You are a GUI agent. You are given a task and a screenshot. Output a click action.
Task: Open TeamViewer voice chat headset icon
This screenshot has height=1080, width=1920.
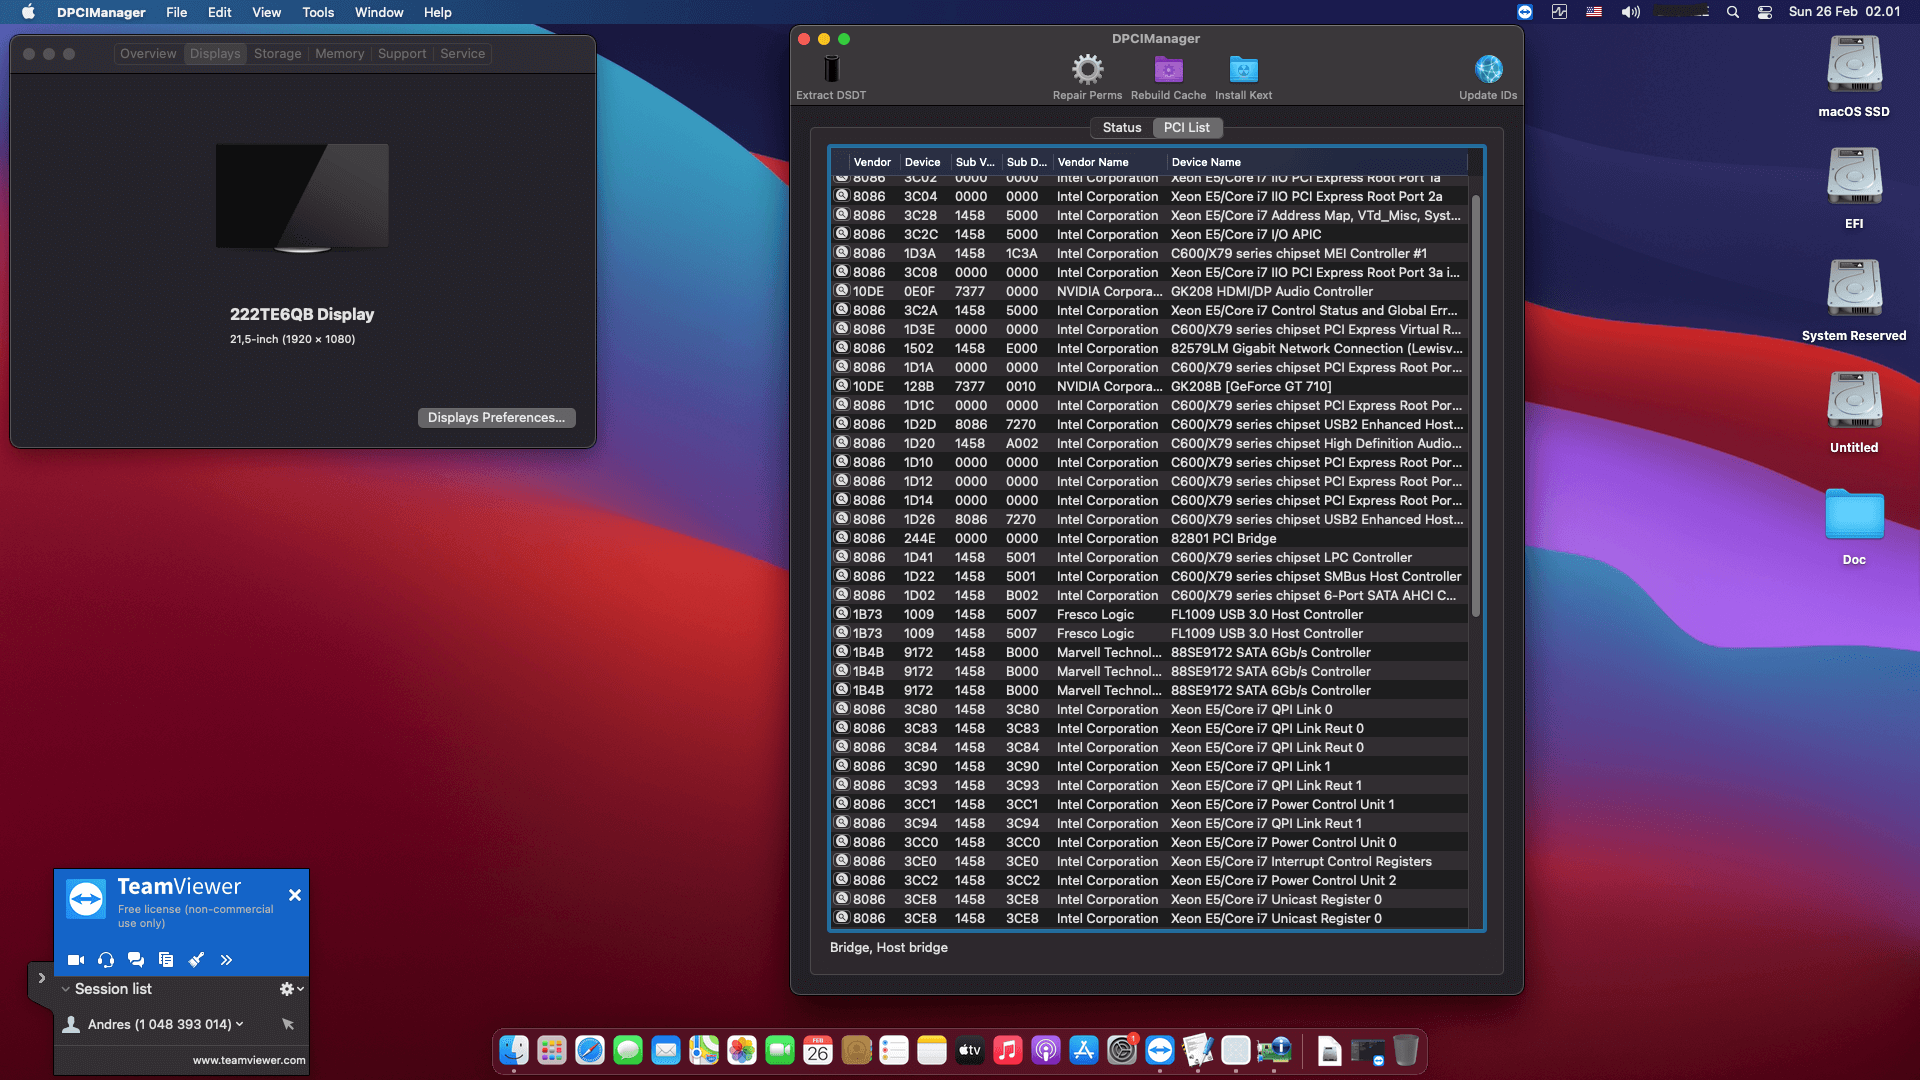105,960
